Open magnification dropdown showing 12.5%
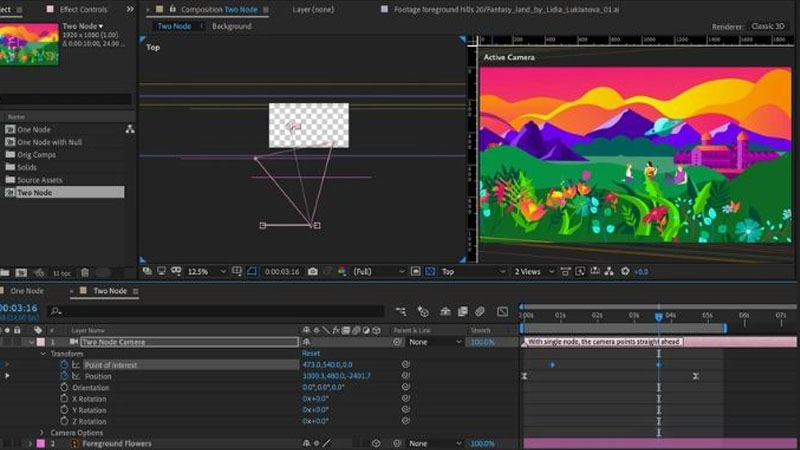The height and width of the screenshot is (450, 800). tap(207, 271)
